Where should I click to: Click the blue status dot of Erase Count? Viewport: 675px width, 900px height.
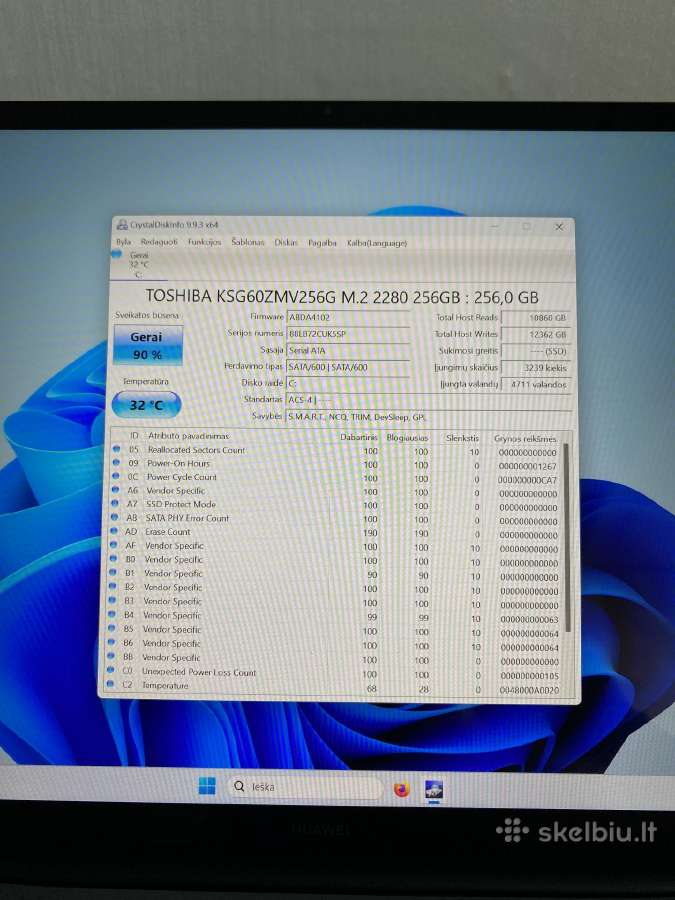coord(114,532)
